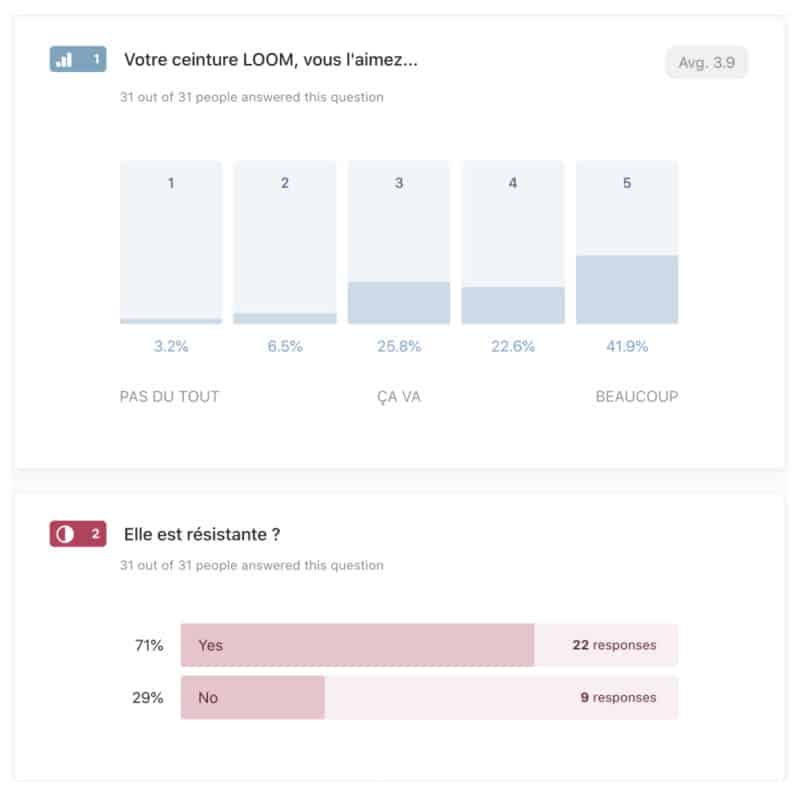
Task: Click the PAS DU TOUT scale label
Action: (169, 396)
